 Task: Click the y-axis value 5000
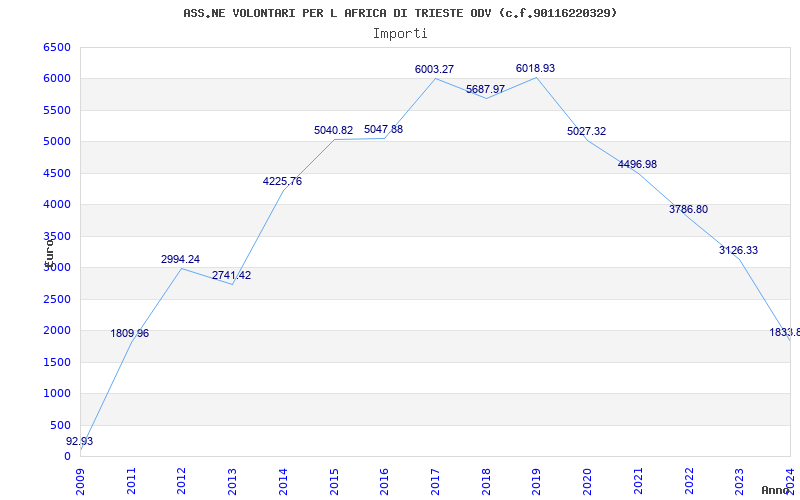coord(57,142)
